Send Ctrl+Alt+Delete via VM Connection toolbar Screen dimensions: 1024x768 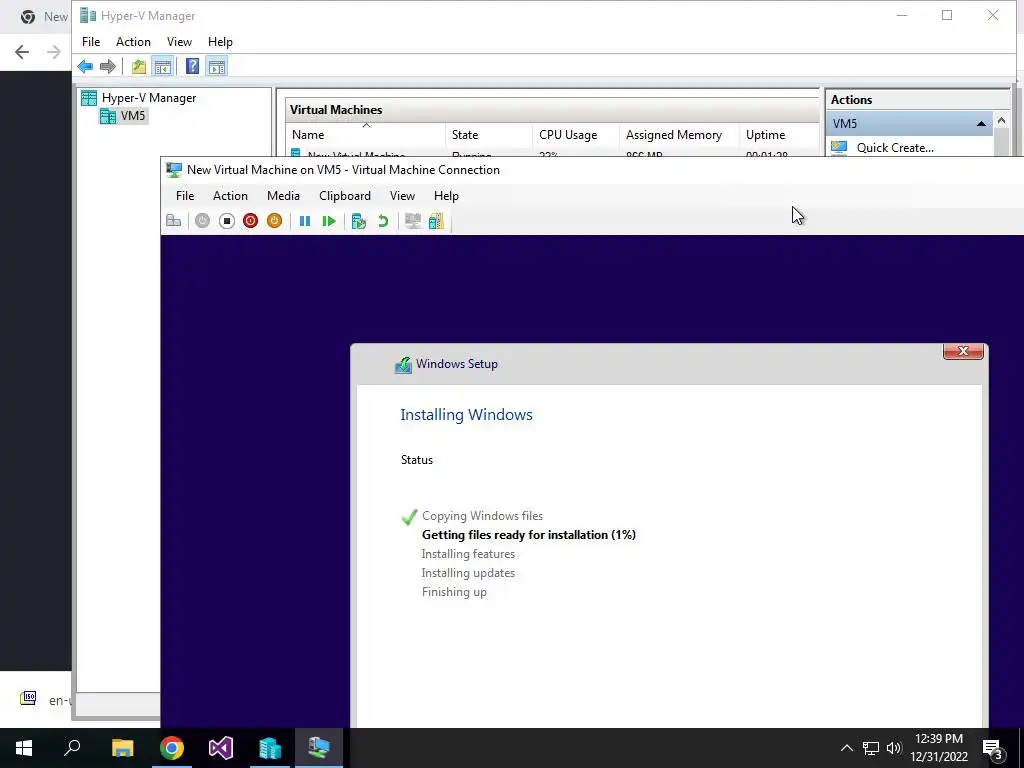click(x=174, y=221)
